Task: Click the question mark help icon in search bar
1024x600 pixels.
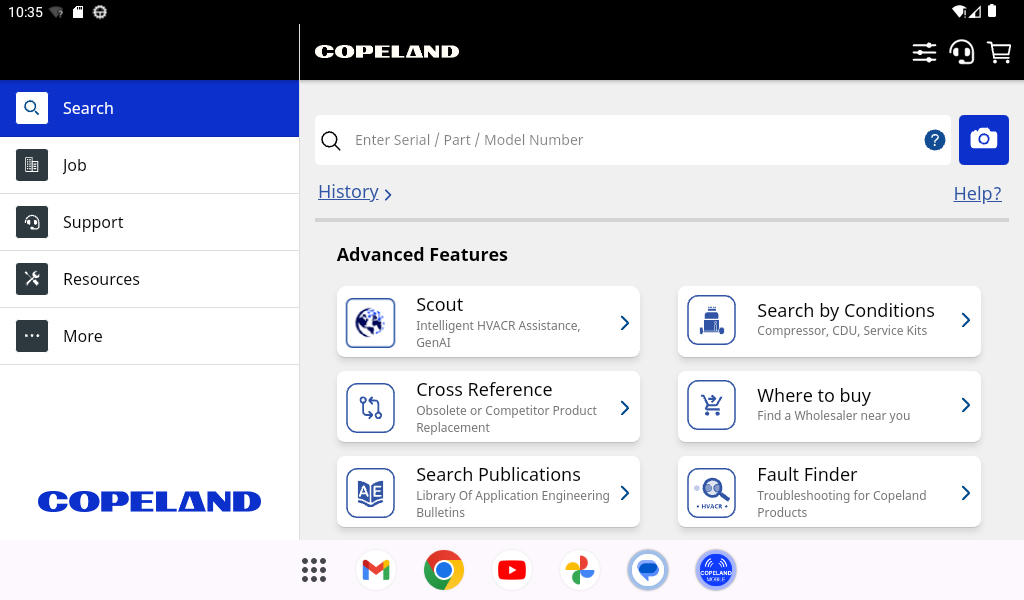Action: [x=935, y=140]
